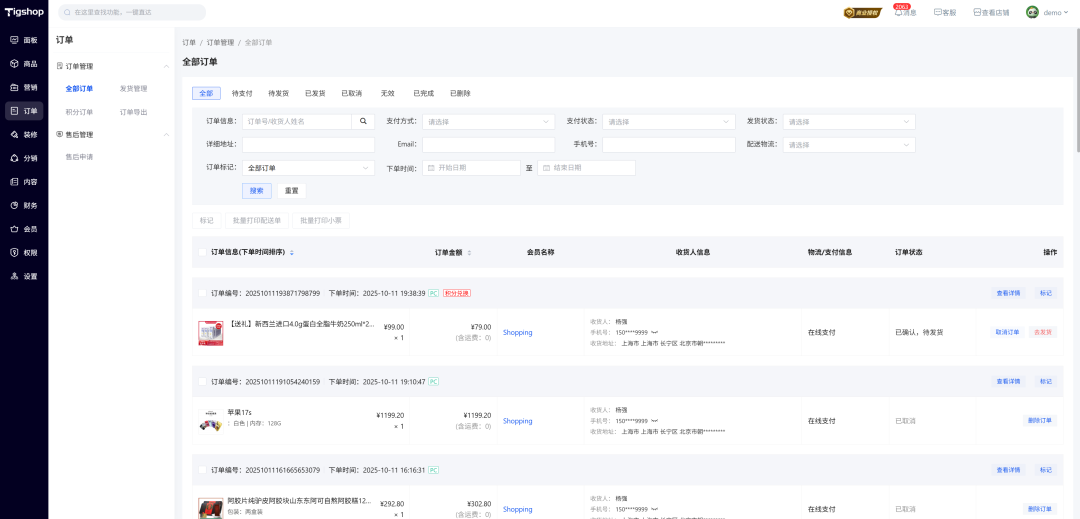The width and height of the screenshot is (1080, 519).
Task: Click 查看详情 for order 20251011193871798799
Action: (x=1008, y=293)
